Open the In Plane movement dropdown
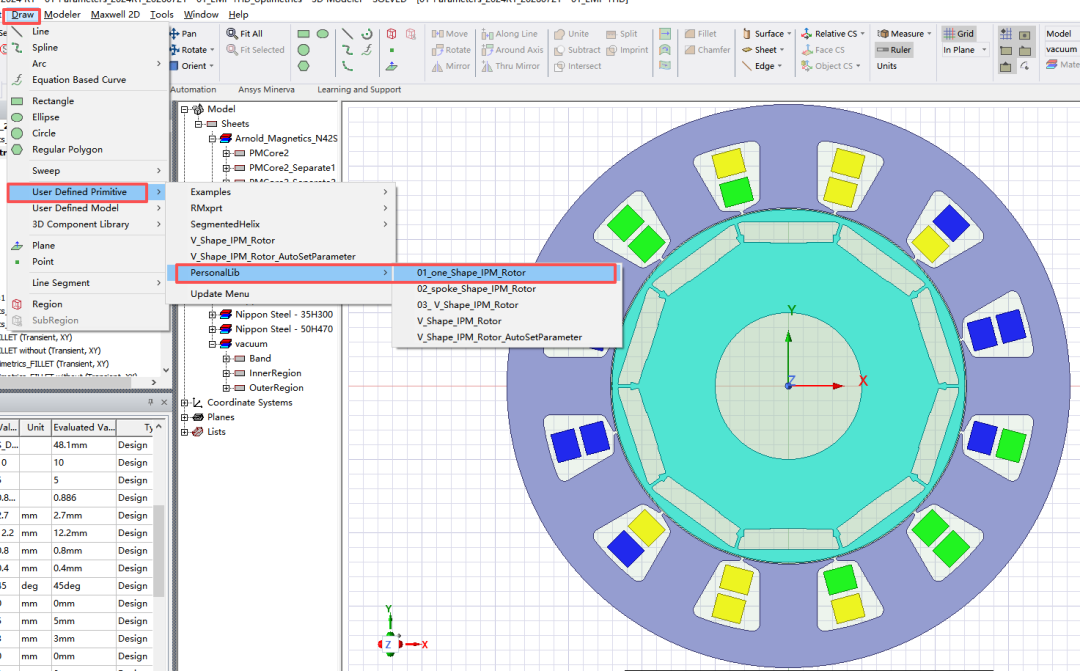 pyautogui.click(x=965, y=50)
